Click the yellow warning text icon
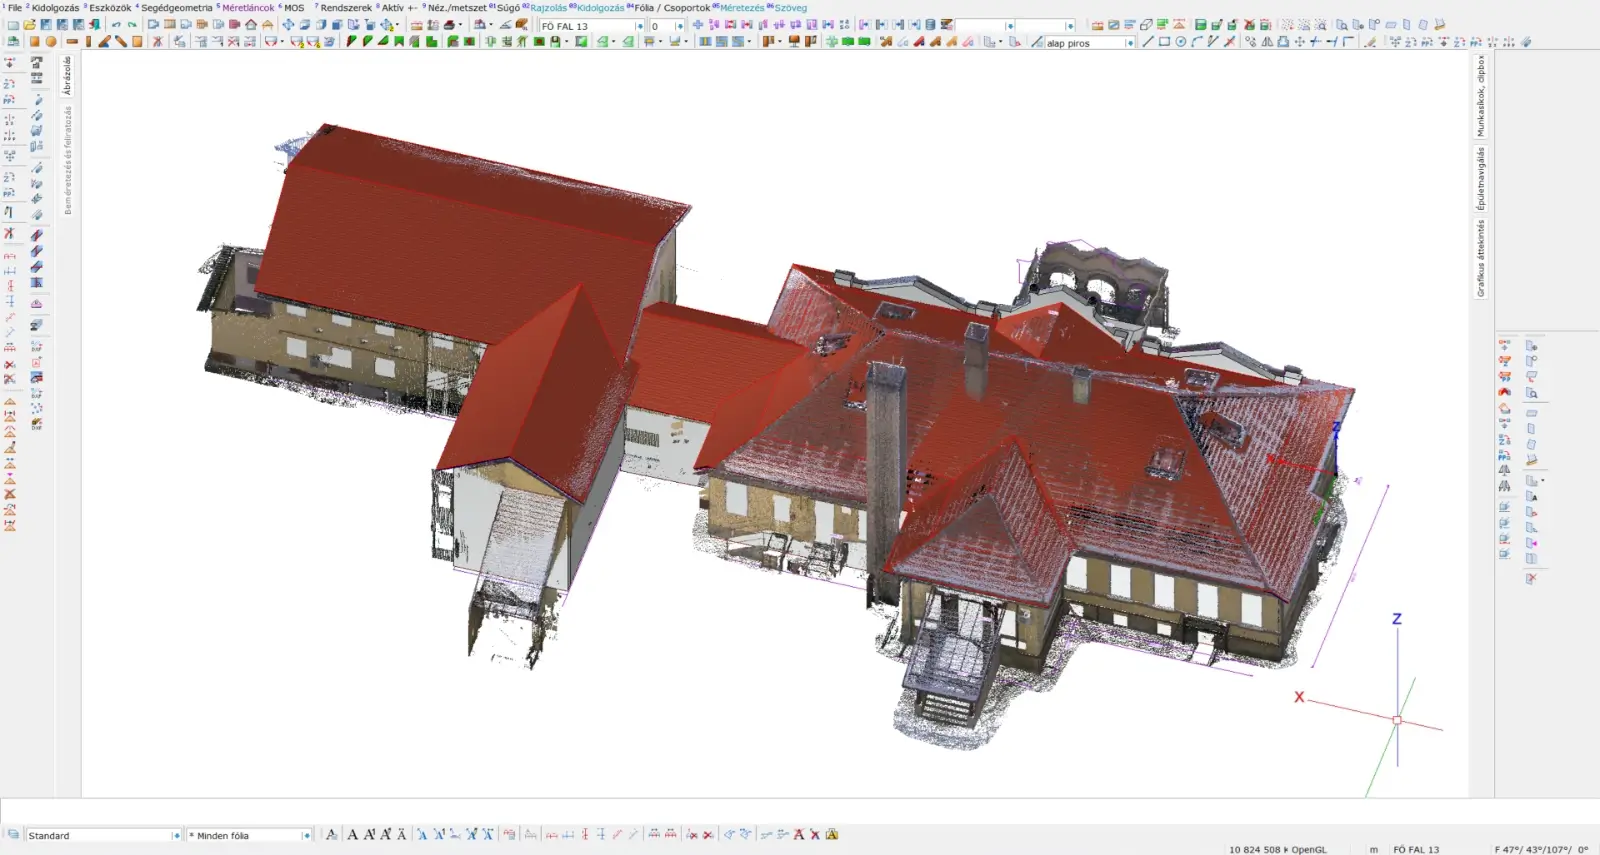 pyautogui.click(x=832, y=834)
